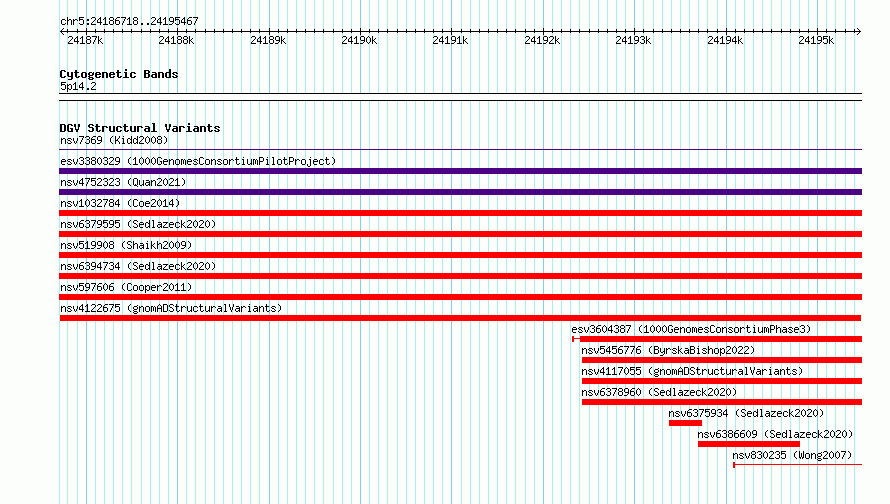Screen dimensions: 890x504
Task: Open variant nsv6378960 (Sedlazeck2020) label
Action: point(659,392)
